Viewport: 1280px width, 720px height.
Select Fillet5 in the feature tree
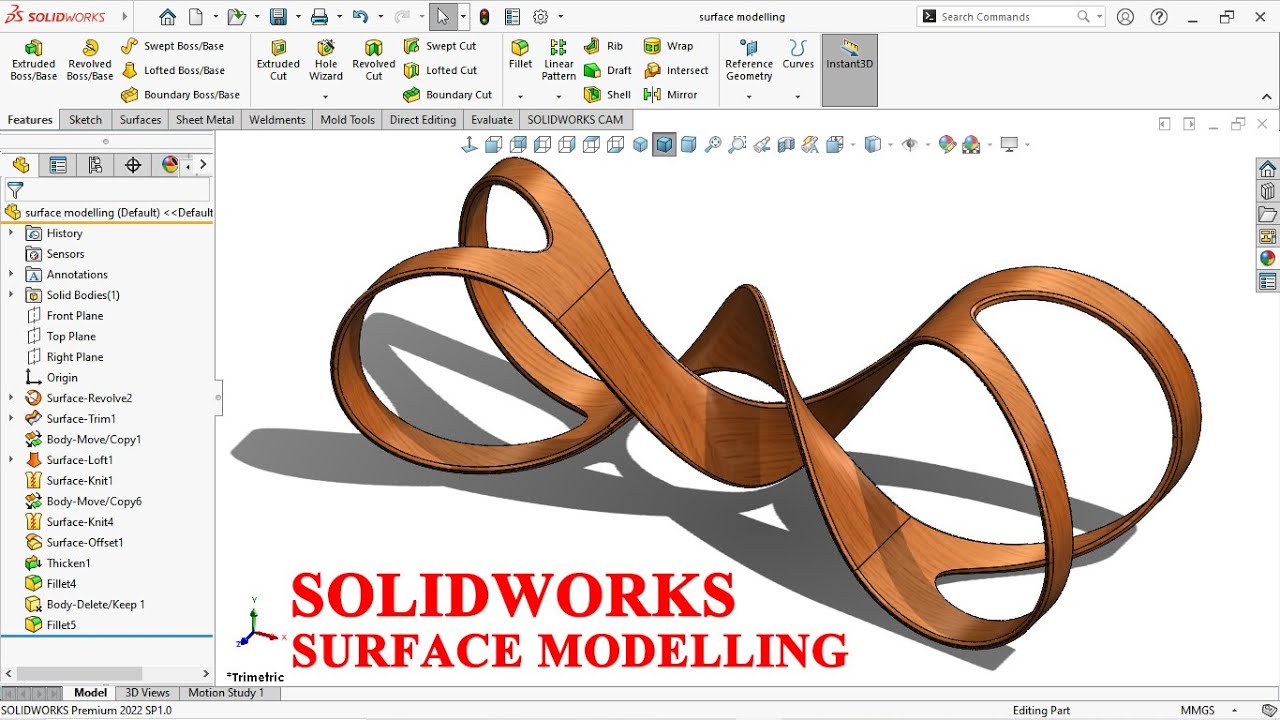pos(50,625)
